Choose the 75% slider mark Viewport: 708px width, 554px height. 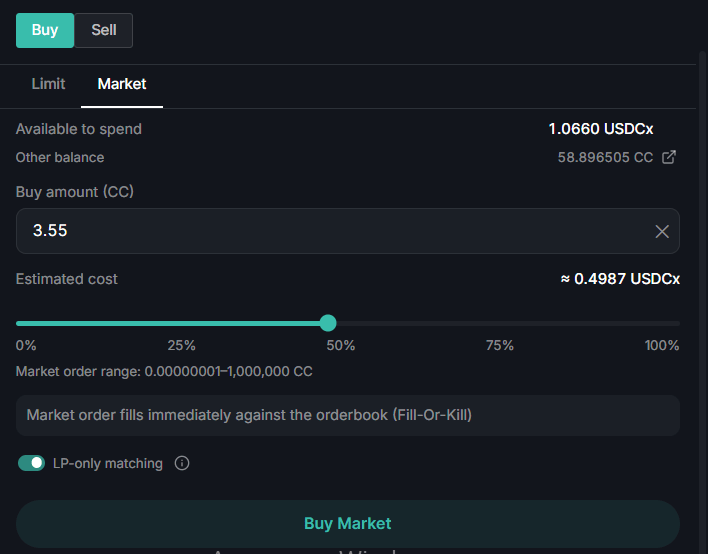(499, 346)
